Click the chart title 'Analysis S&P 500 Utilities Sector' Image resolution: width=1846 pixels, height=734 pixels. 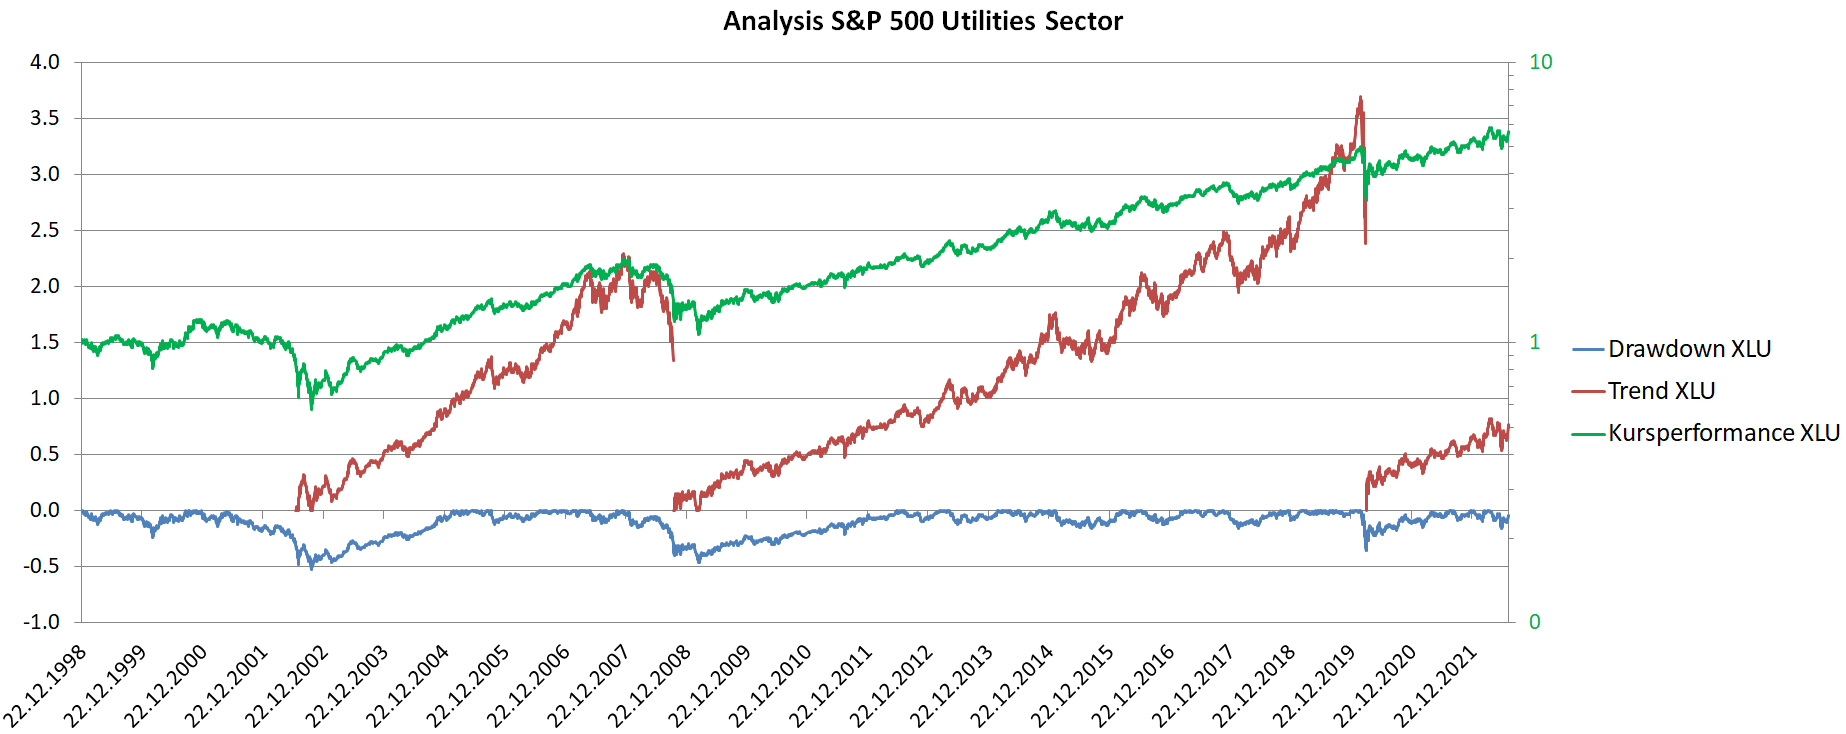pyautogui.click(x=922, y=21)
